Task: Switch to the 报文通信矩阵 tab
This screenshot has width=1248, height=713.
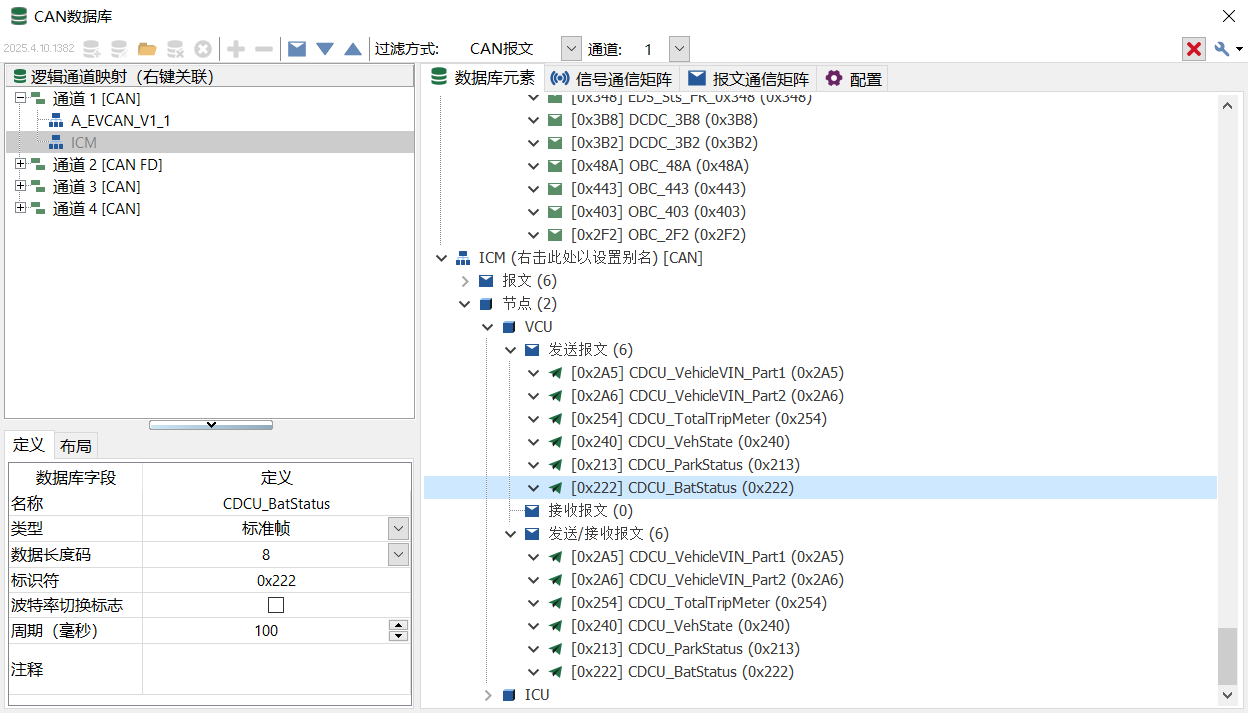Action: pyautogui.click(x=749, y=79)
